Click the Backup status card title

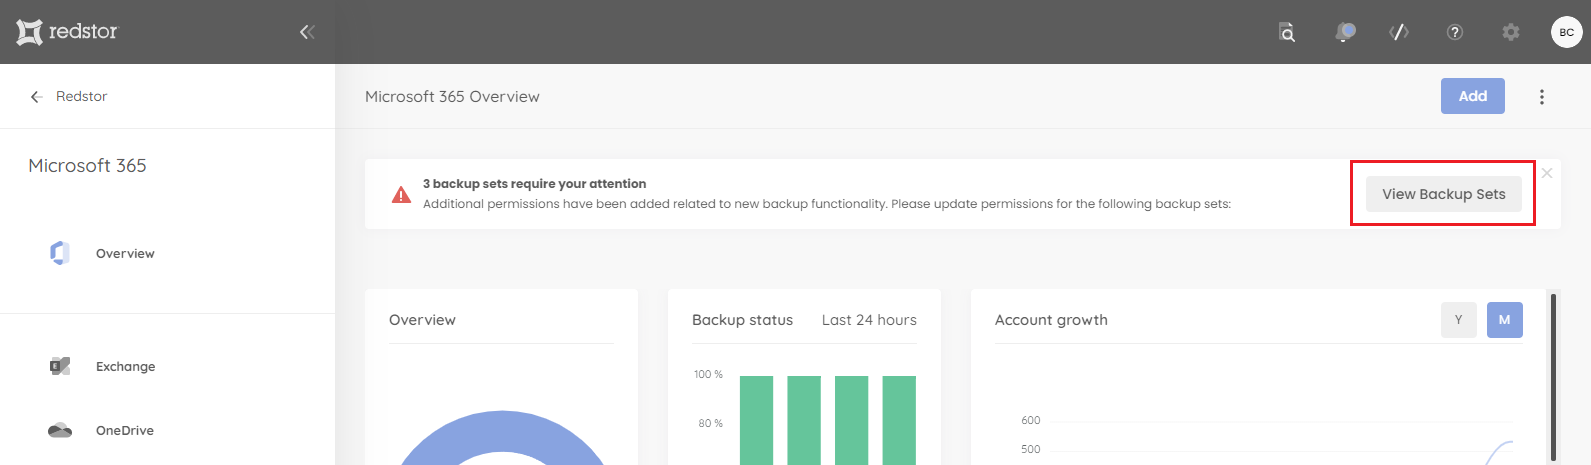(x=742, y=320)
